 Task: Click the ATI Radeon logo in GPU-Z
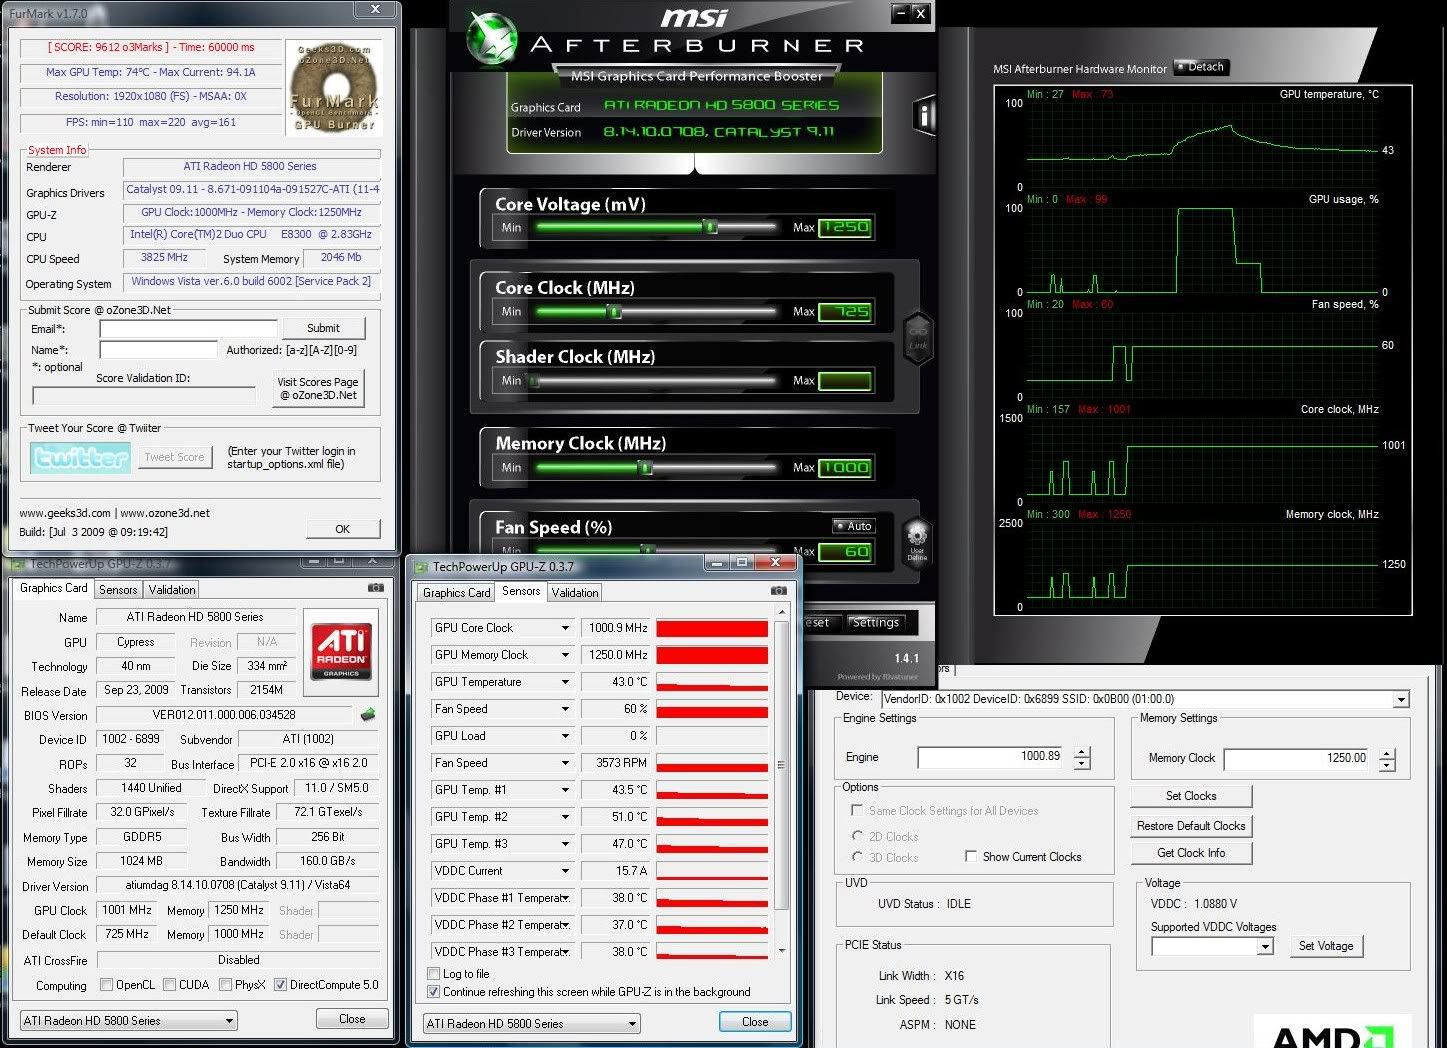341,651
